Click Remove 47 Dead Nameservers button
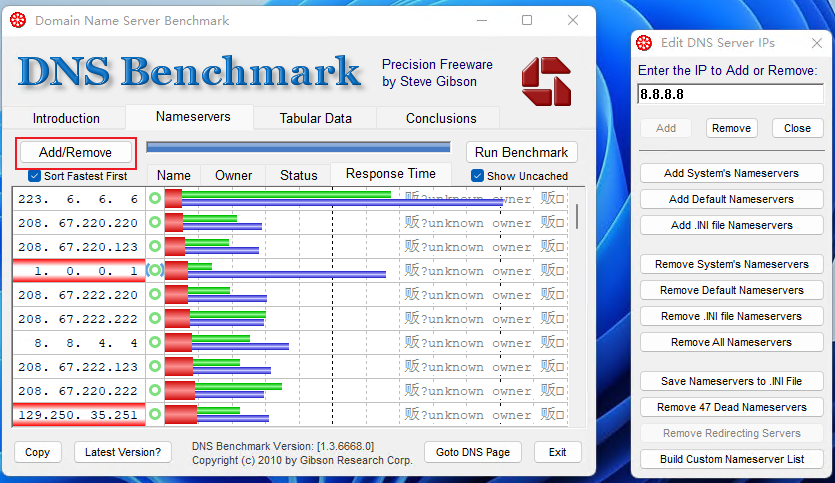 731,407
